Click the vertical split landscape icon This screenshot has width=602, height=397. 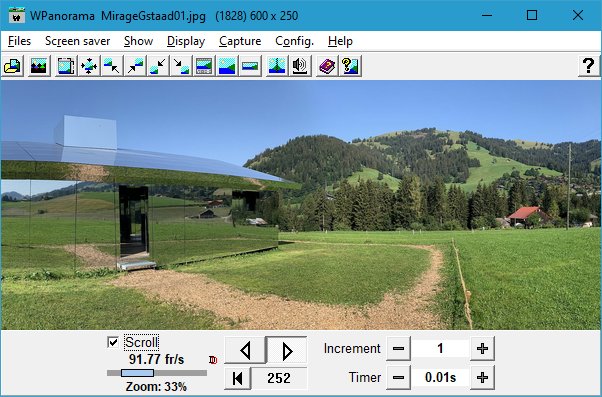click(277, 66)
